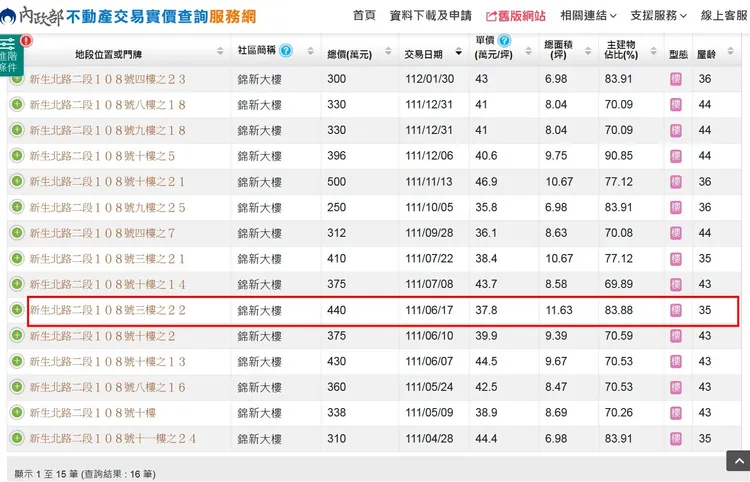Open address link 新生北路二段108號三樓之22
The width and height of the screenshot is (750, 482).
pos(107,310)
